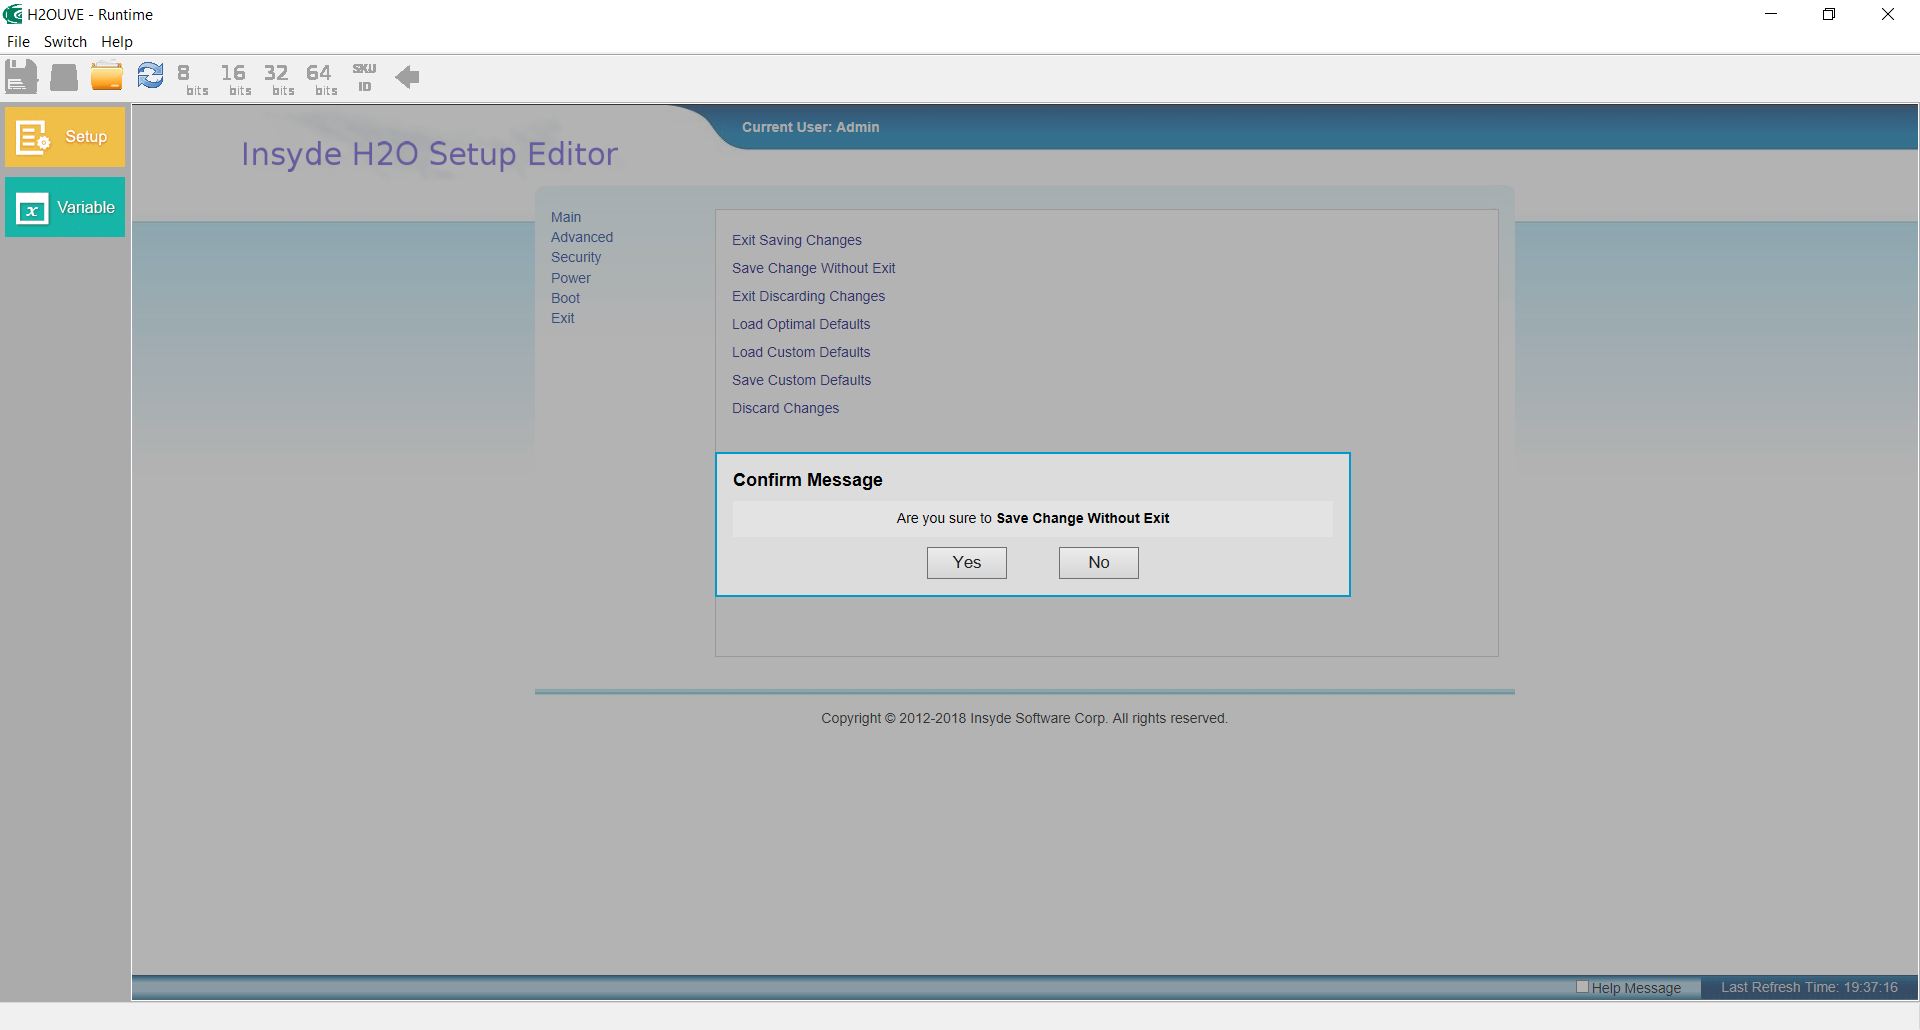
Task: Select the 8 bits toolbar option
Action: pyautogui.click(x=193, y=79)
